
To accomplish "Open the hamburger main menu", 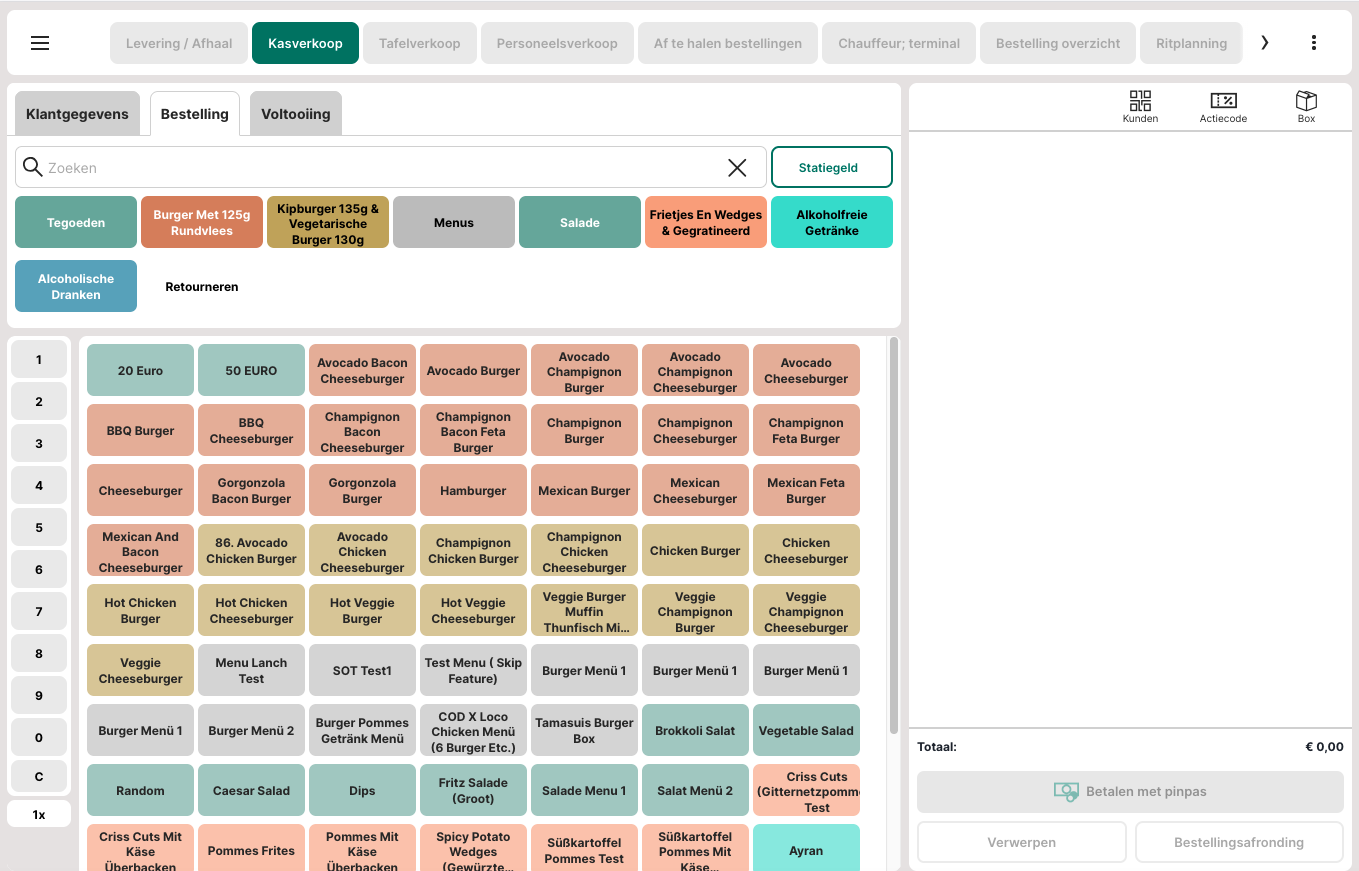I will tap(40, 43).
